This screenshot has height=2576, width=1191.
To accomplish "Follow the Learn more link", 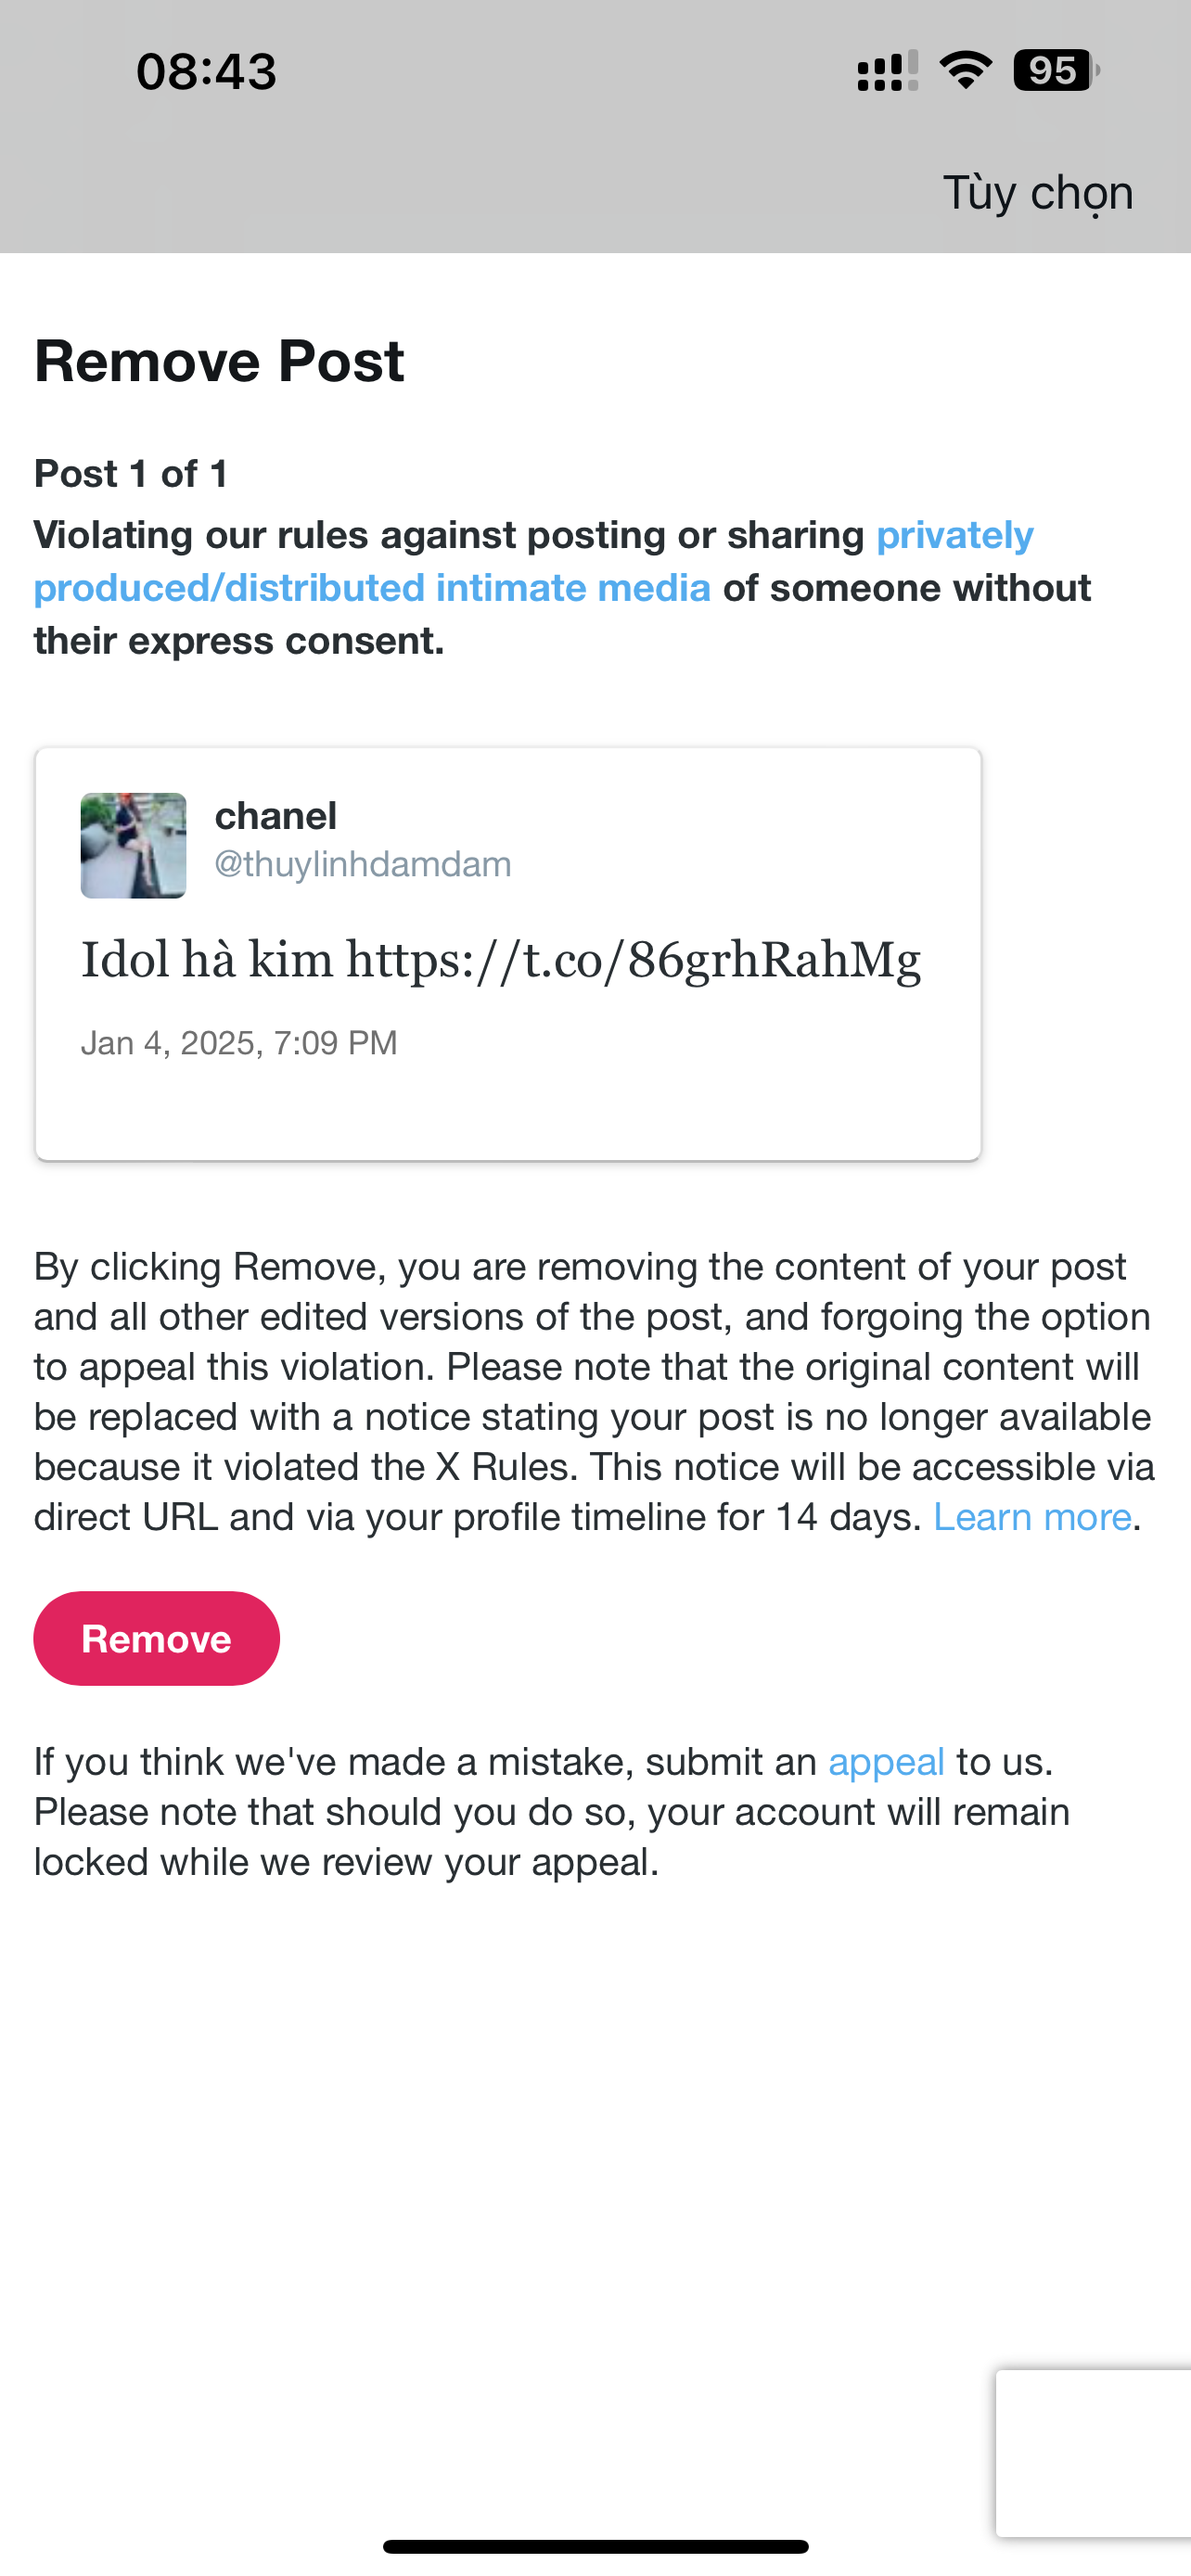I will pyautogui.click(x=1031, y=1517).
